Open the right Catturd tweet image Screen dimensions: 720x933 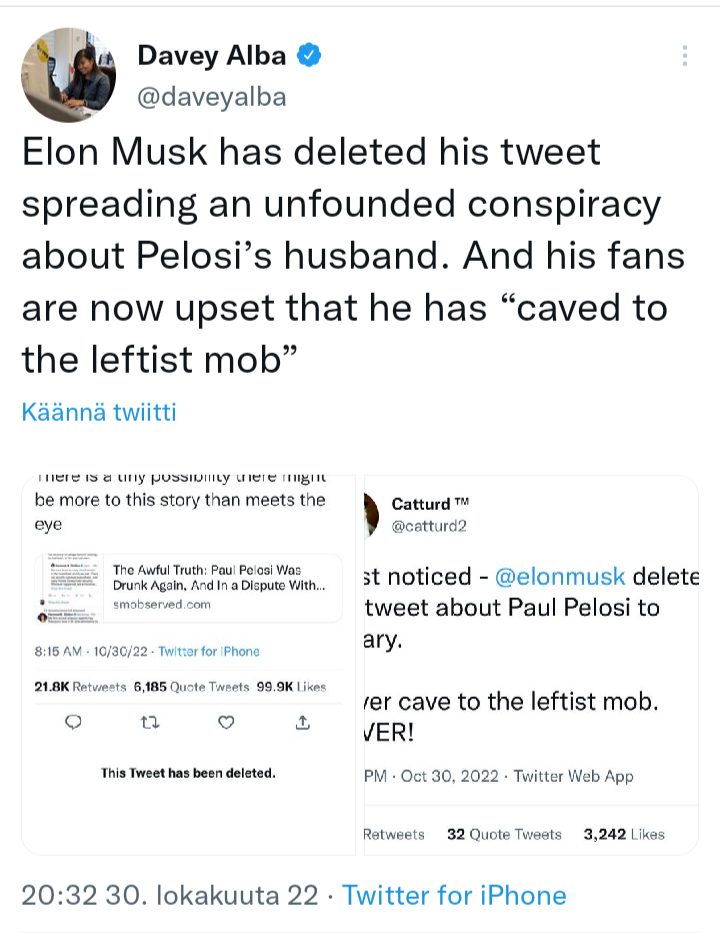pyautogui.click(x=530, y=664)
